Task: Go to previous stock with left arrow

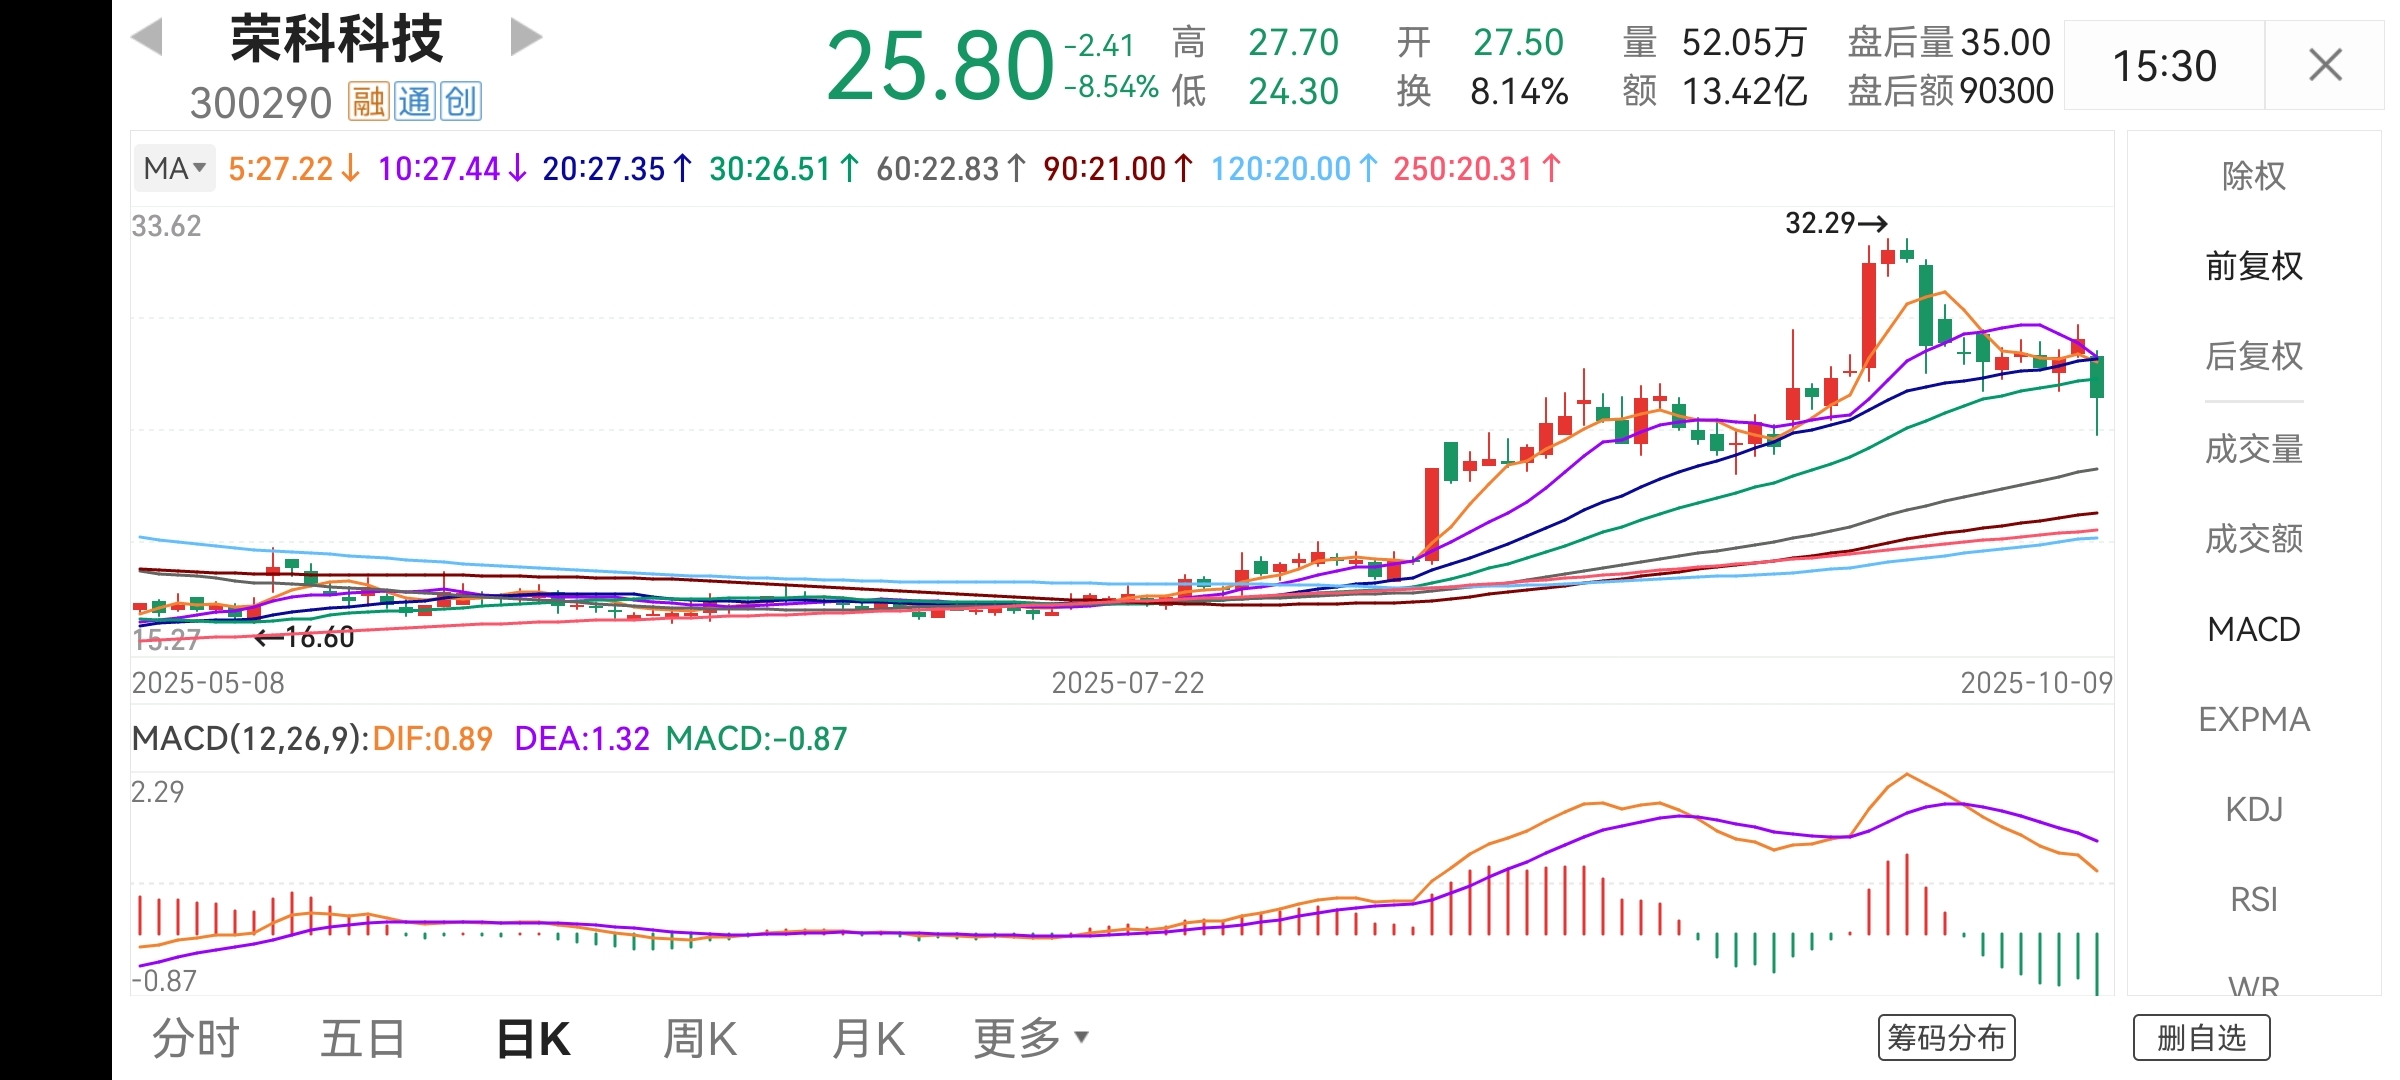Action: [147, 38]
